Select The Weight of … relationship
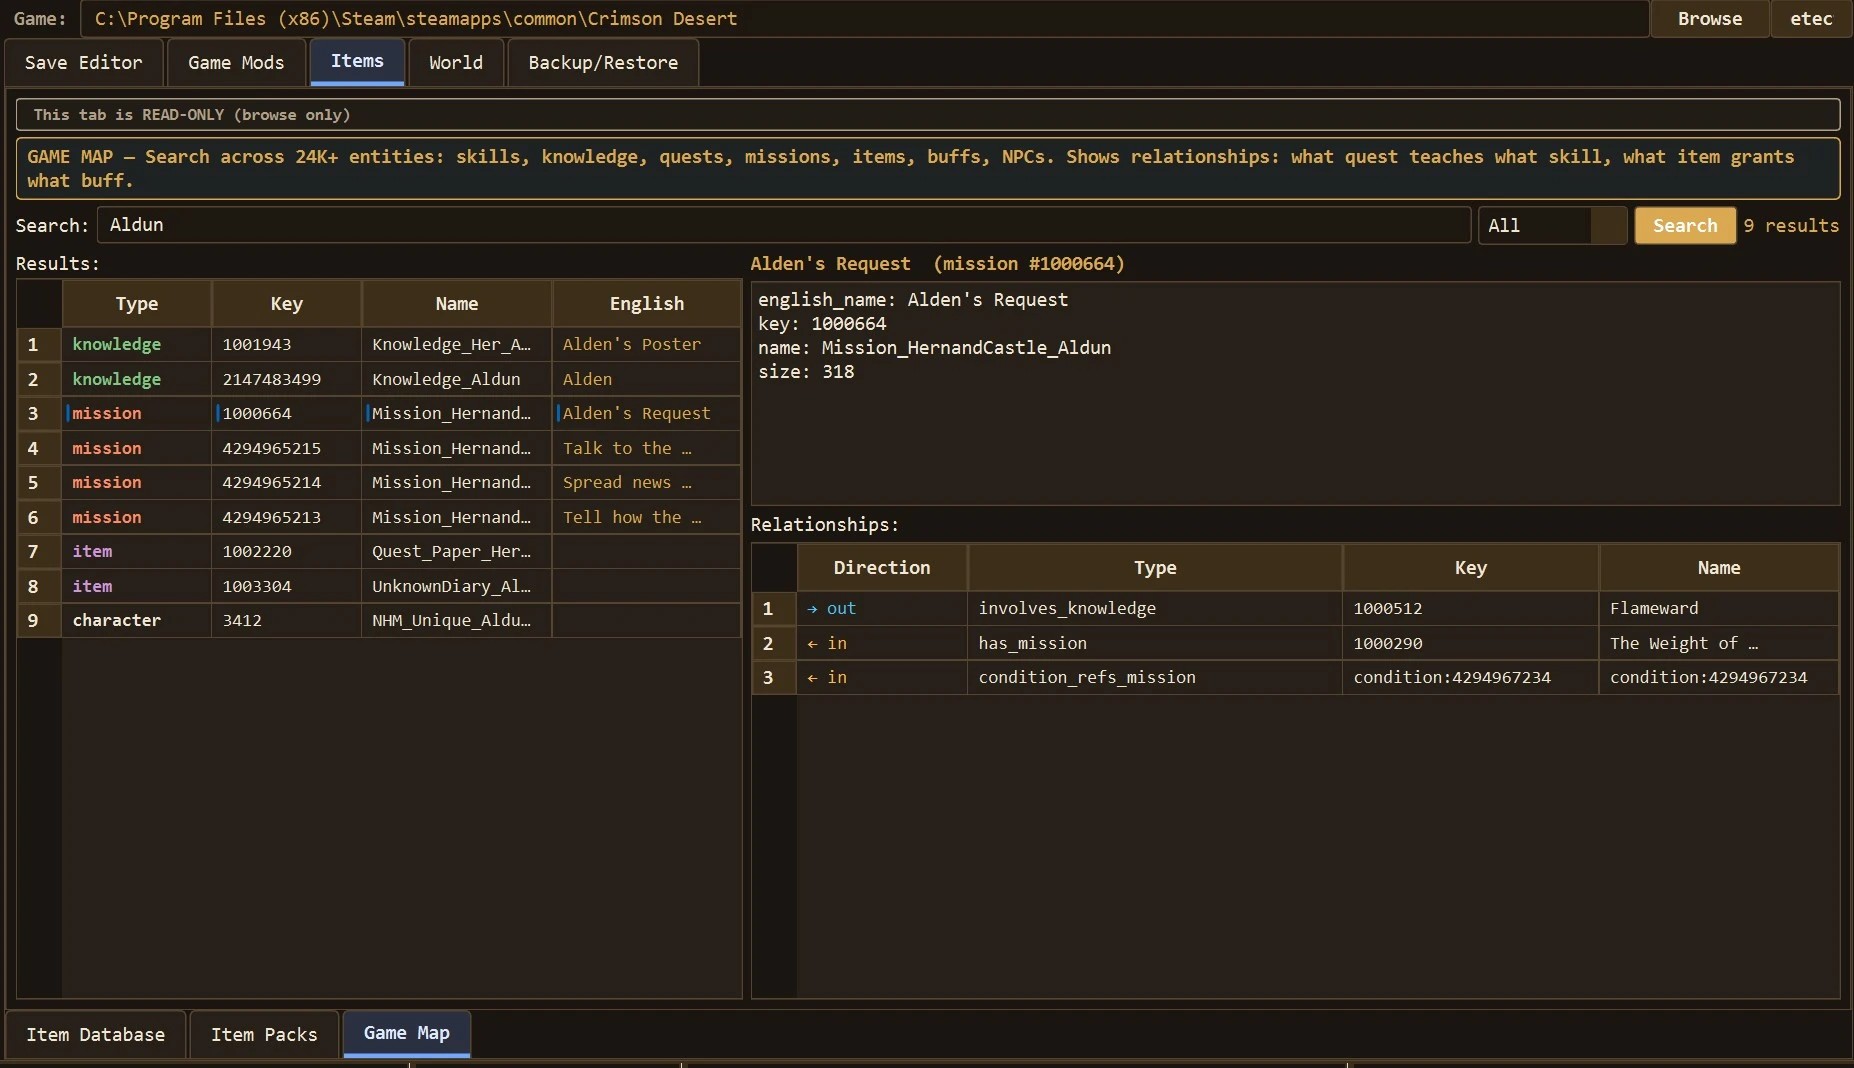Screen dimensions: 1854x1068 [x=1296, y=644]
